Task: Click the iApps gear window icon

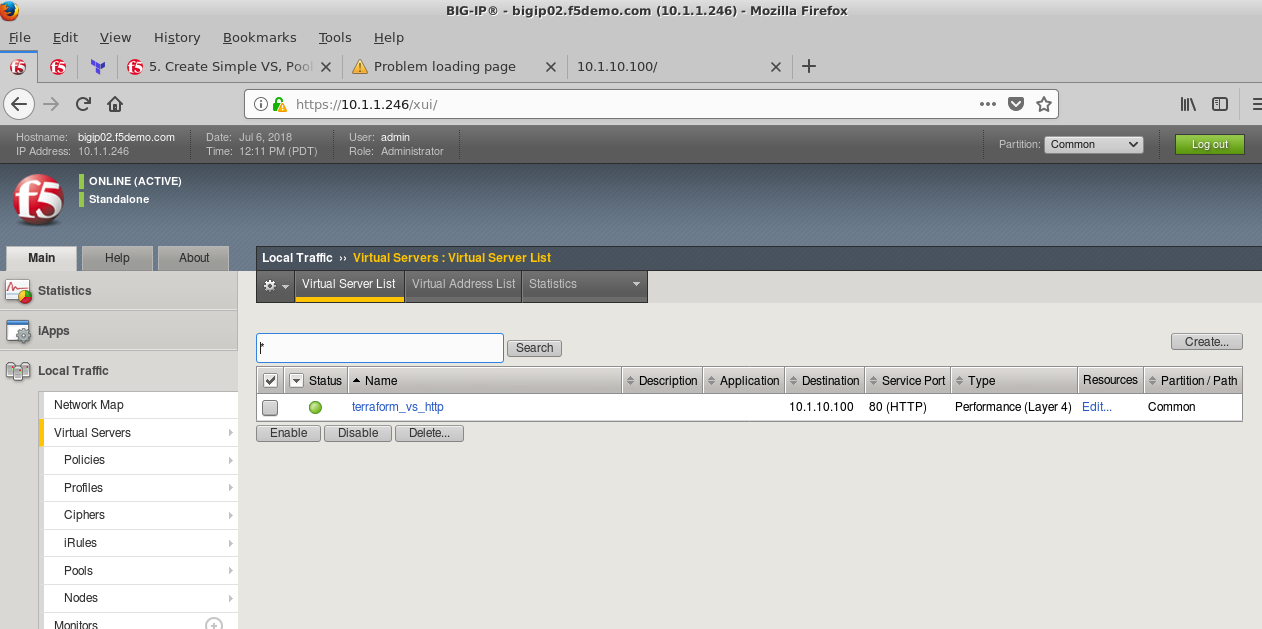Action: coord(18,331)
